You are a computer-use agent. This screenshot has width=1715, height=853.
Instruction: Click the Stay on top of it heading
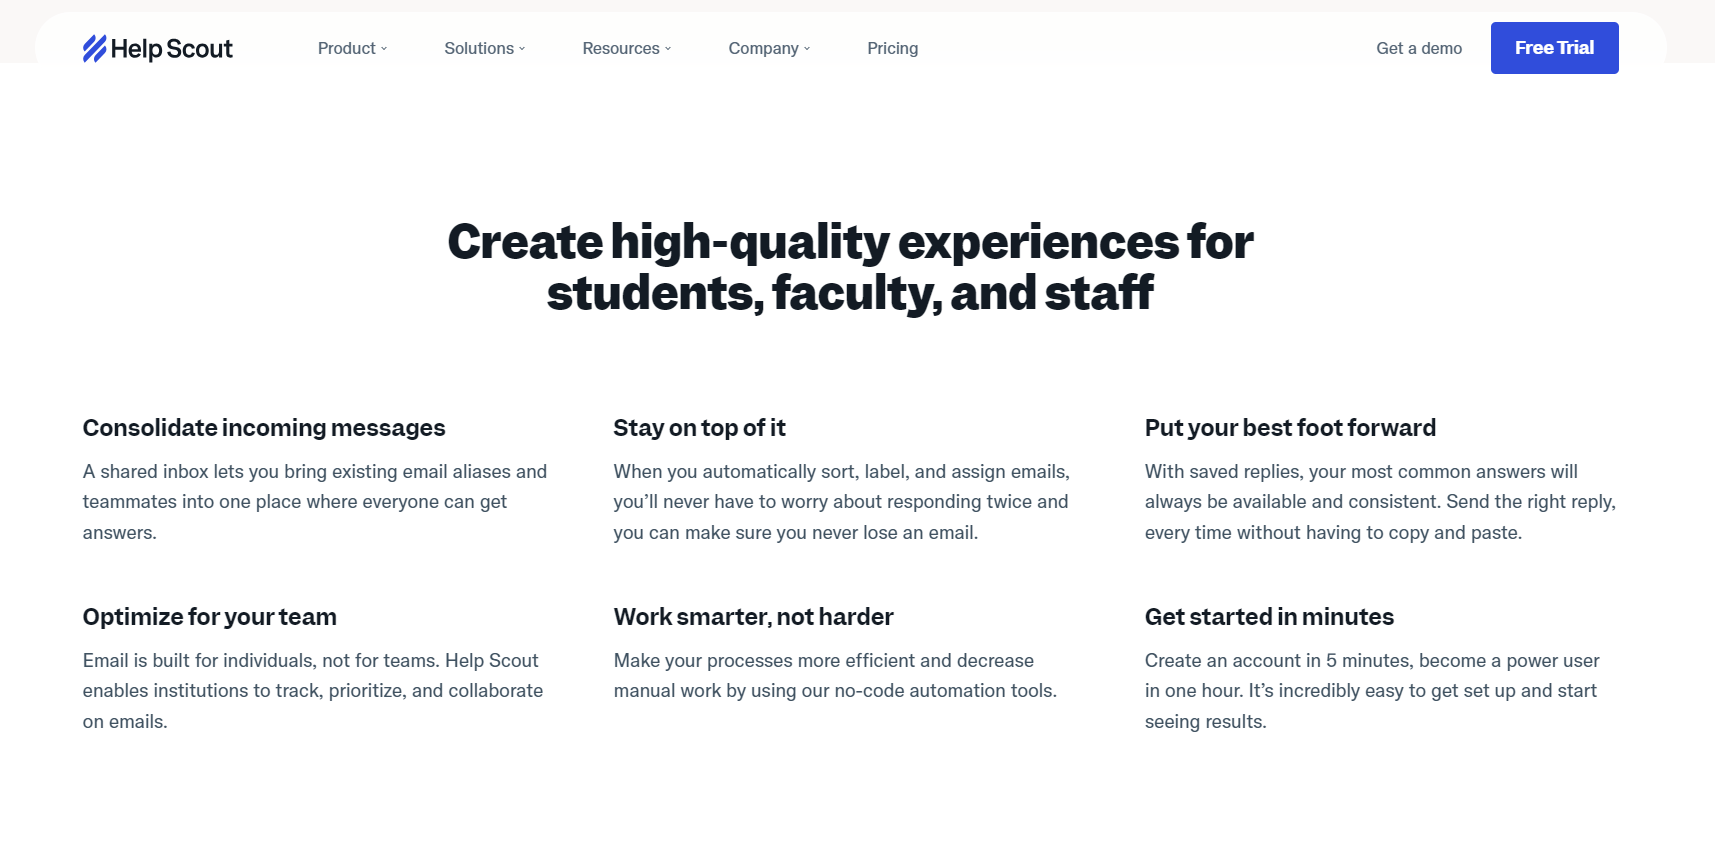(699, 428)
